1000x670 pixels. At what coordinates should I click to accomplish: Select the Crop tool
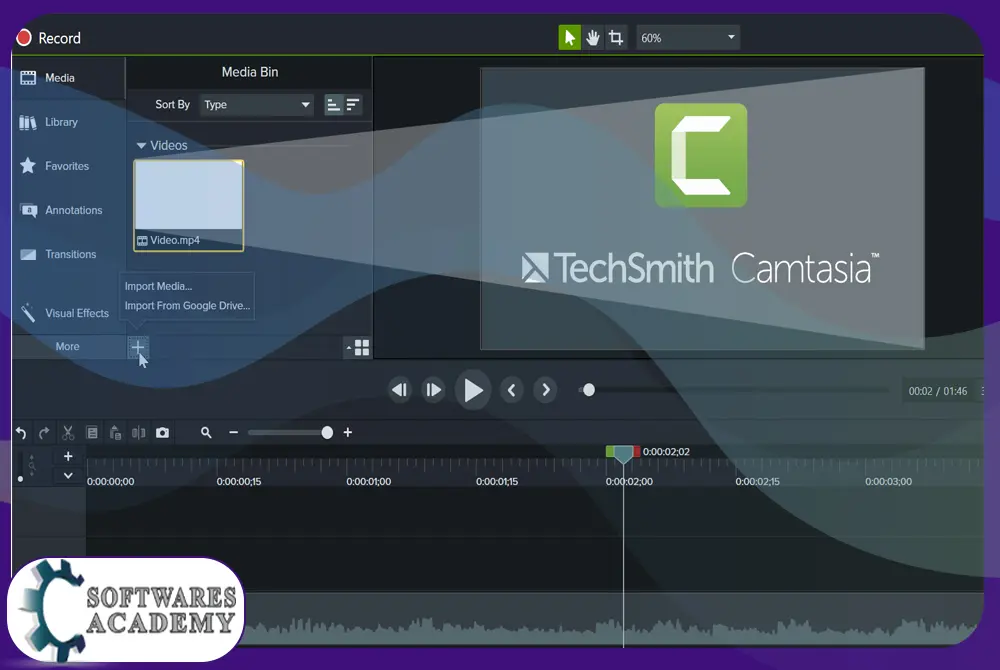click(616, 38)
